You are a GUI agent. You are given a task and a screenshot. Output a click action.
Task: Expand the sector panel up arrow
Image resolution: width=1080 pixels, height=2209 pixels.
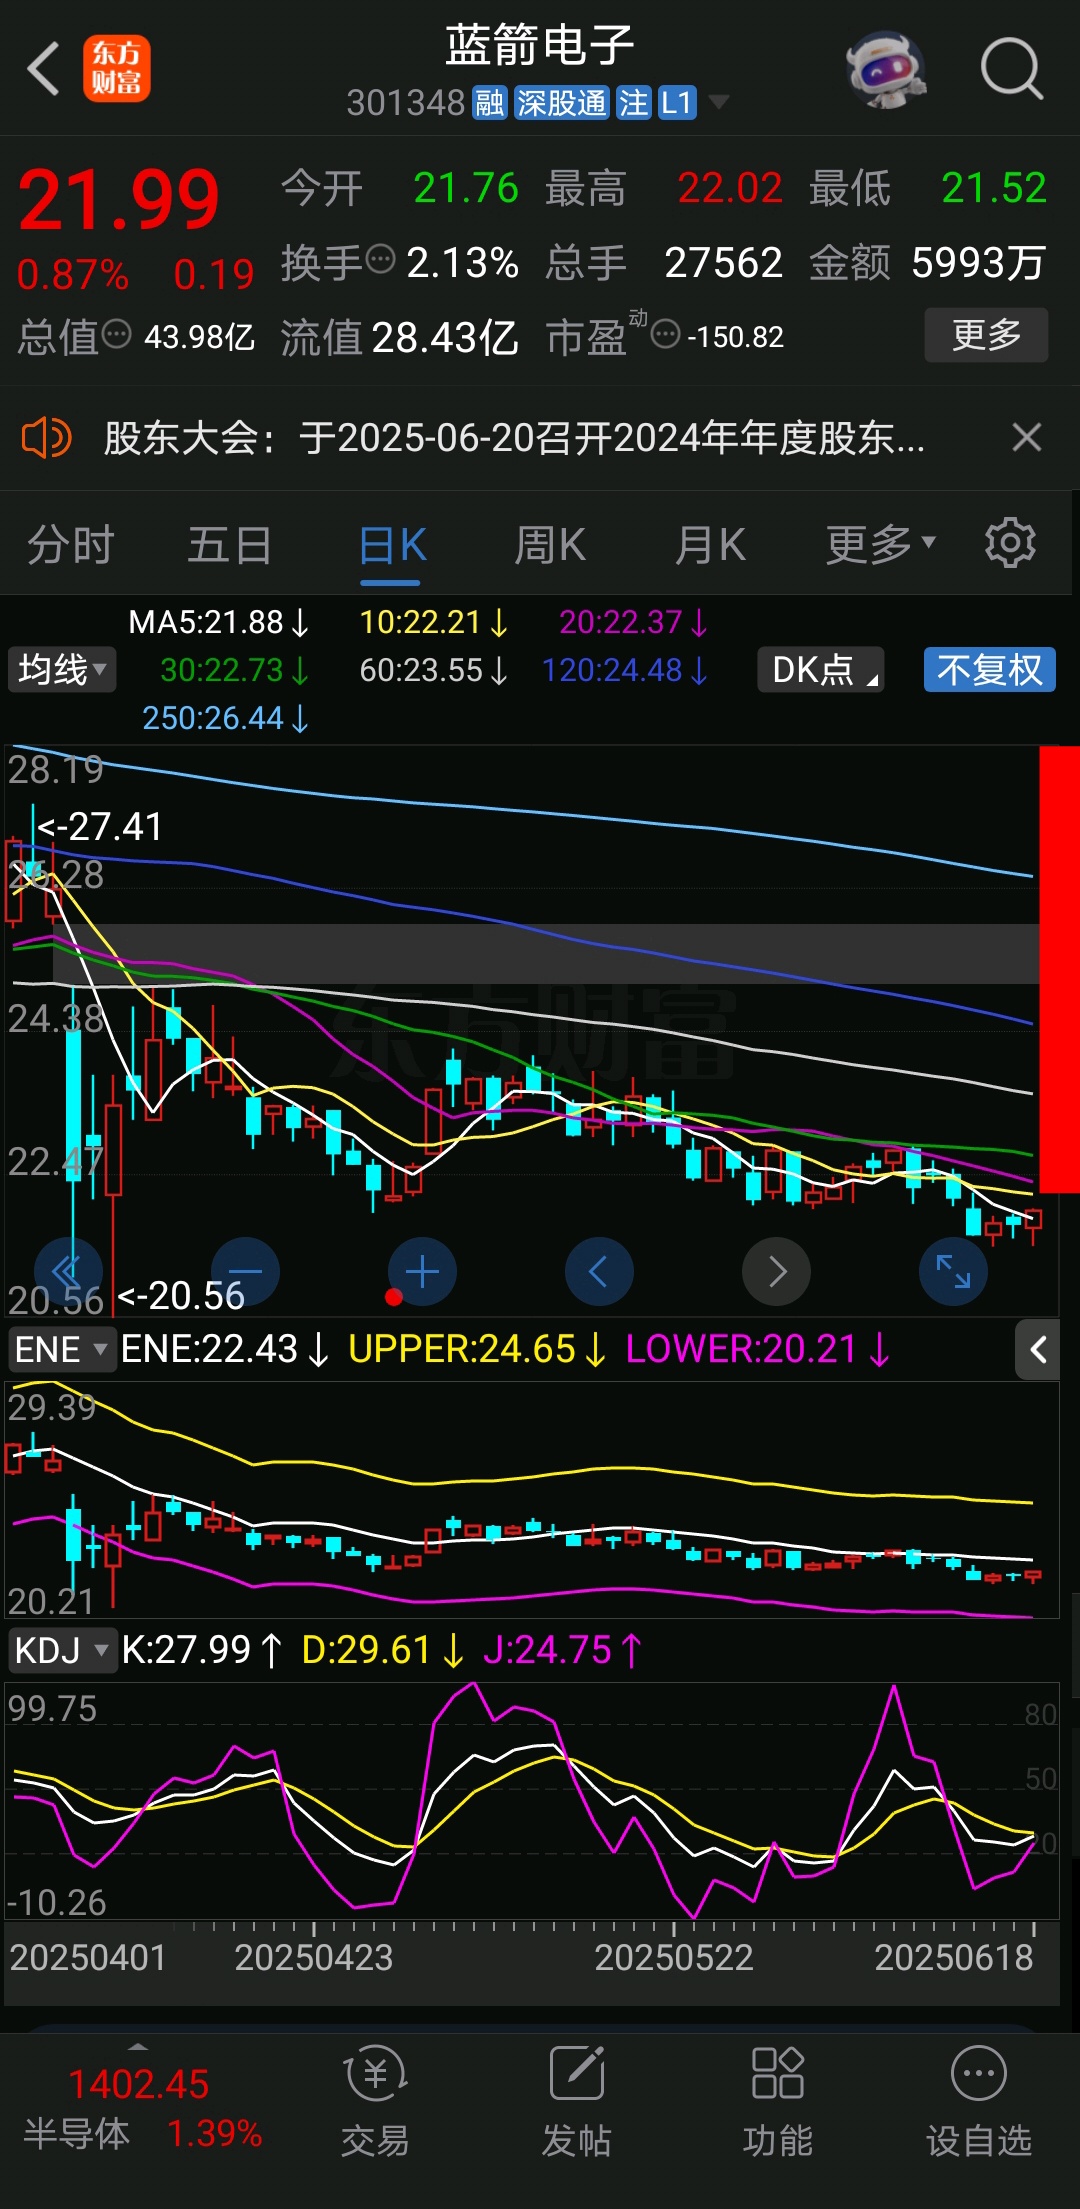click(x=138, y=2047)
